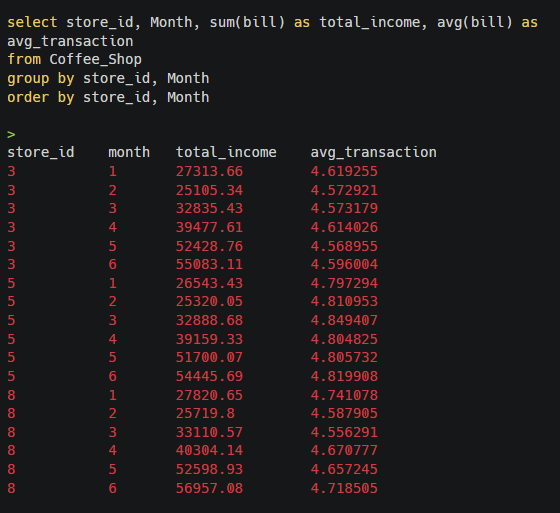Click average value 4.619255
Screen dimensions: 560x513
[344, 171]
